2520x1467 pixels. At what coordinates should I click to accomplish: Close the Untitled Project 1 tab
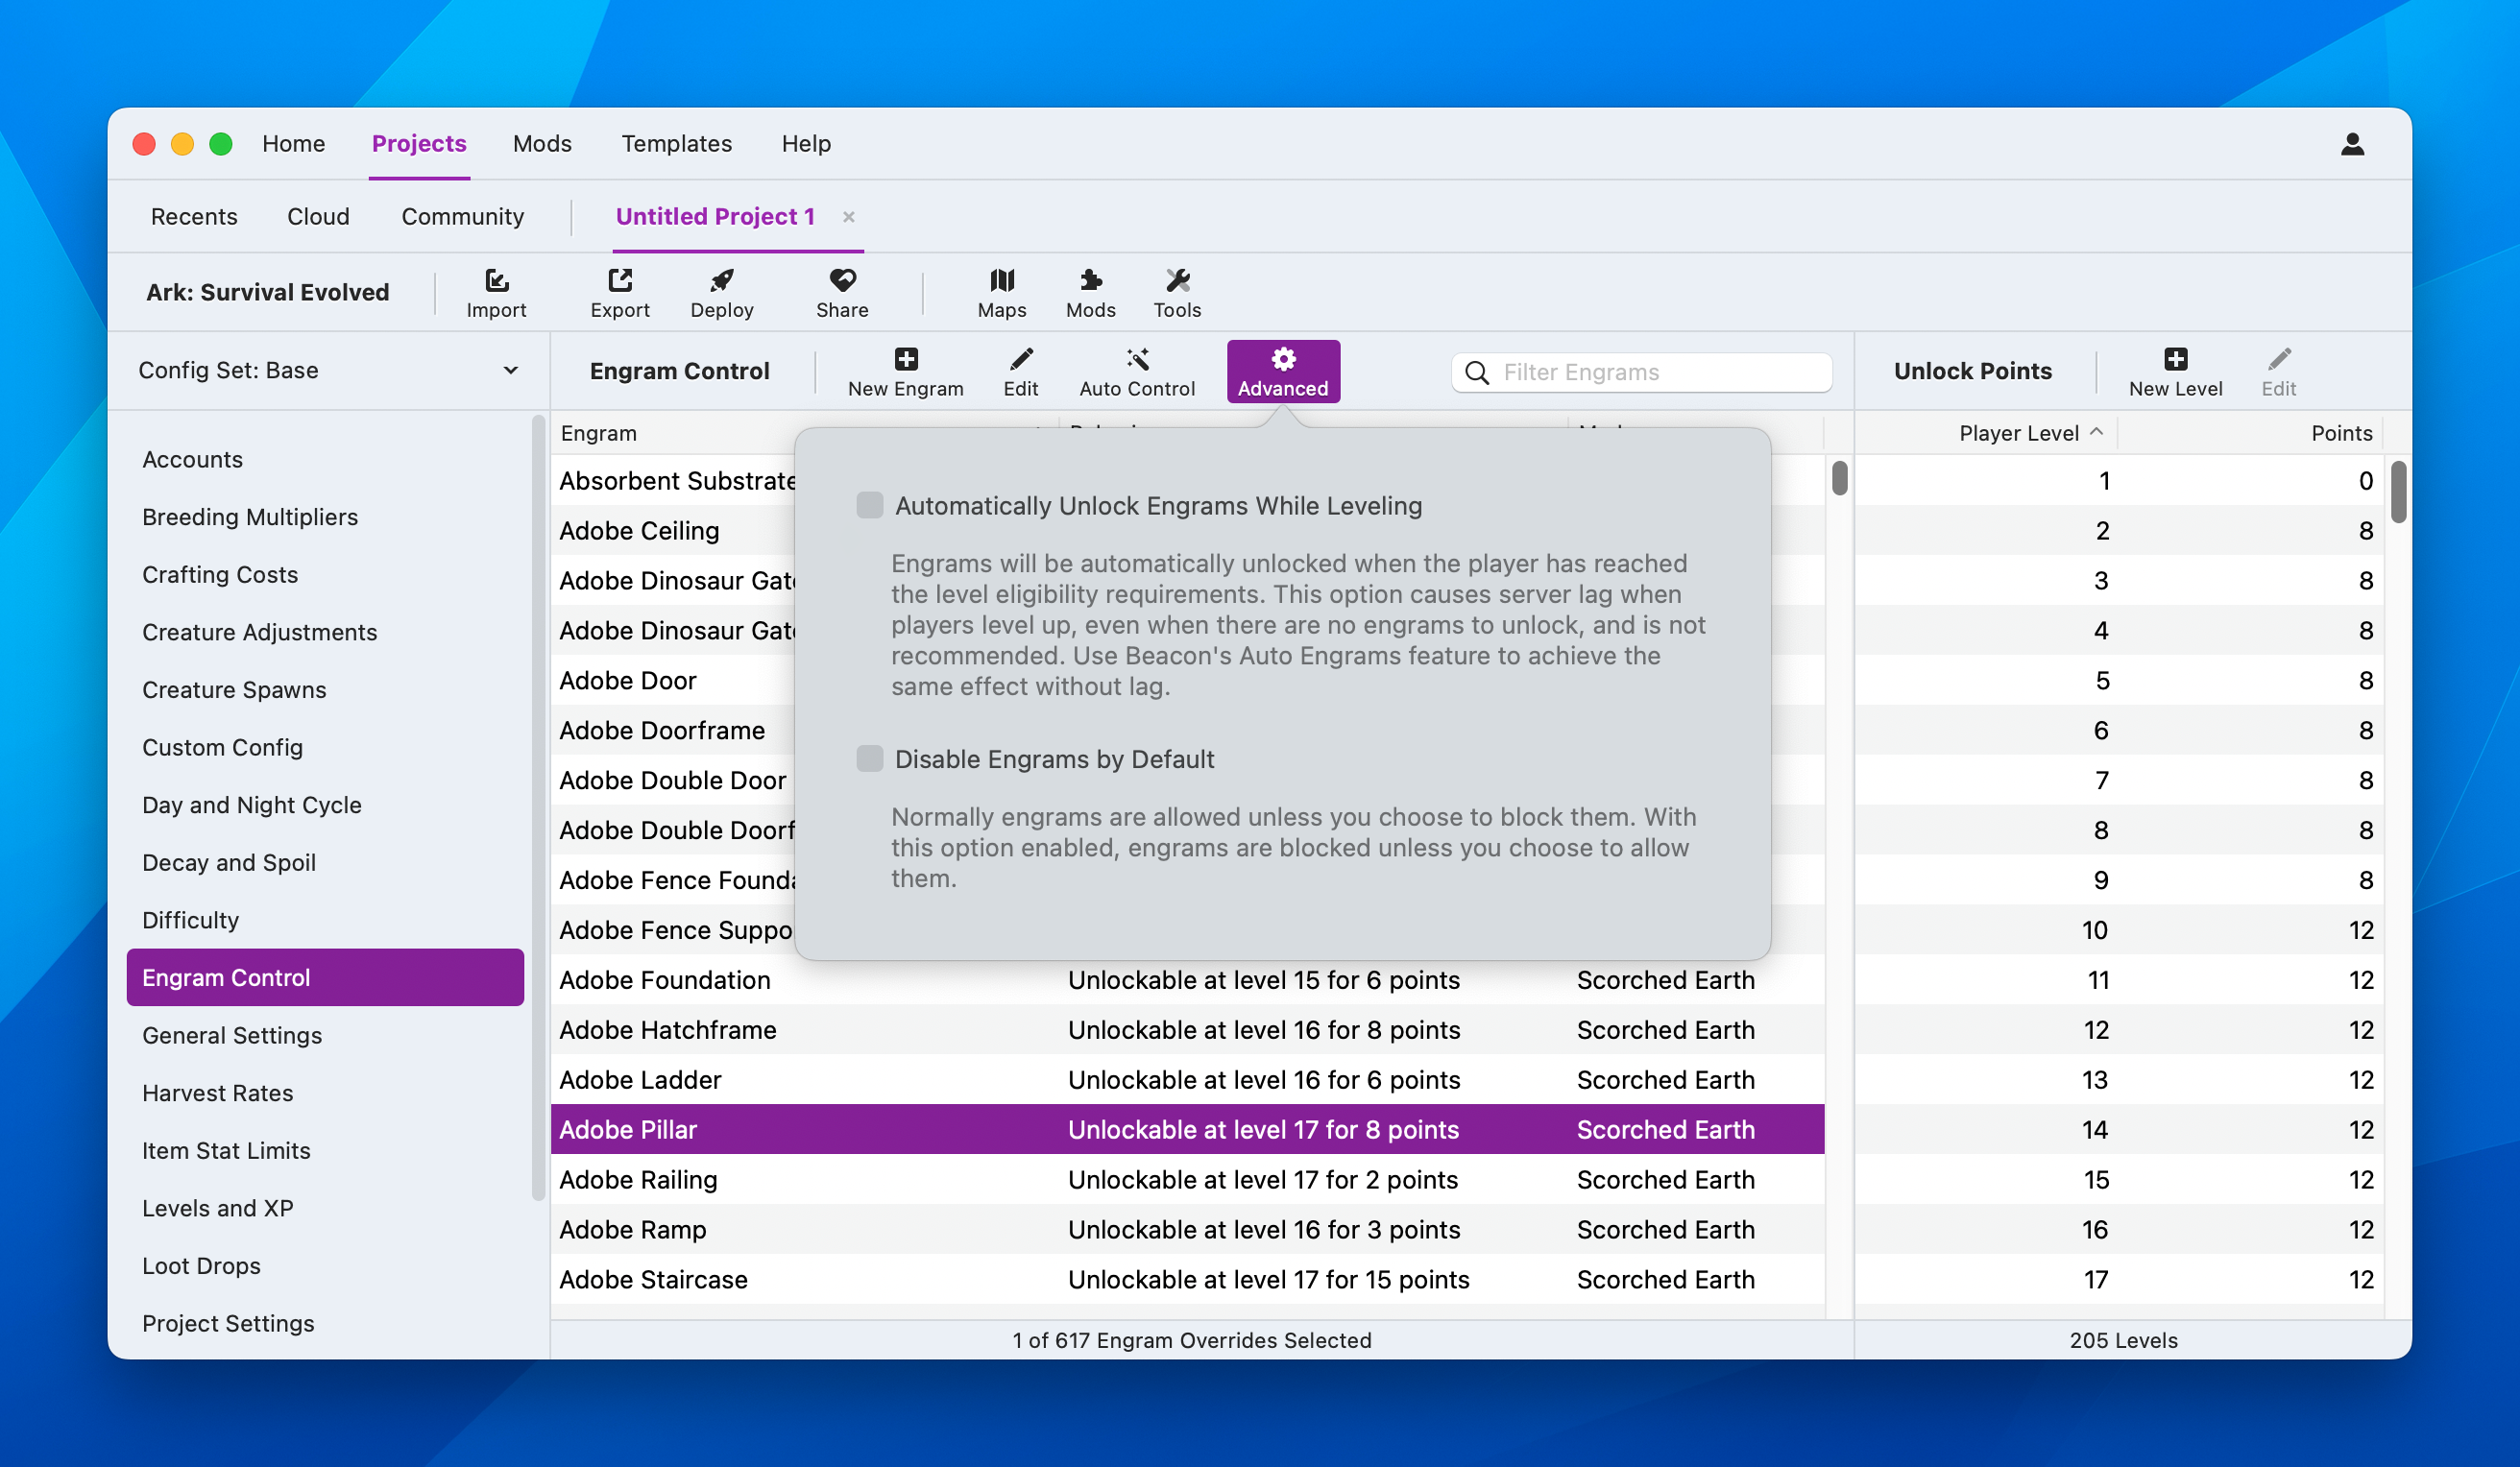pos(848,217)
